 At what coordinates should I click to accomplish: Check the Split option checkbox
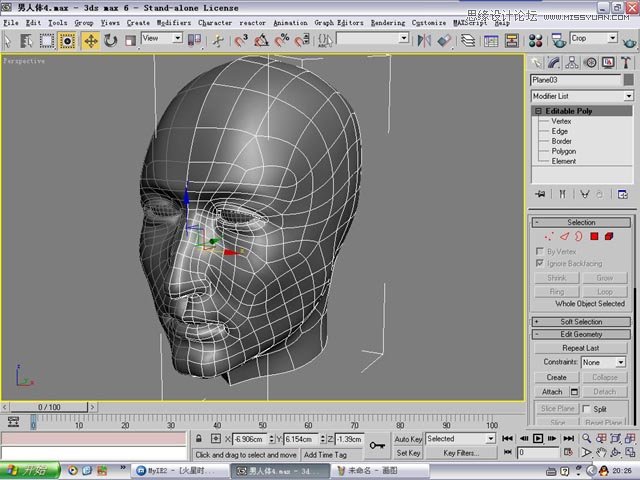[586, 409]
